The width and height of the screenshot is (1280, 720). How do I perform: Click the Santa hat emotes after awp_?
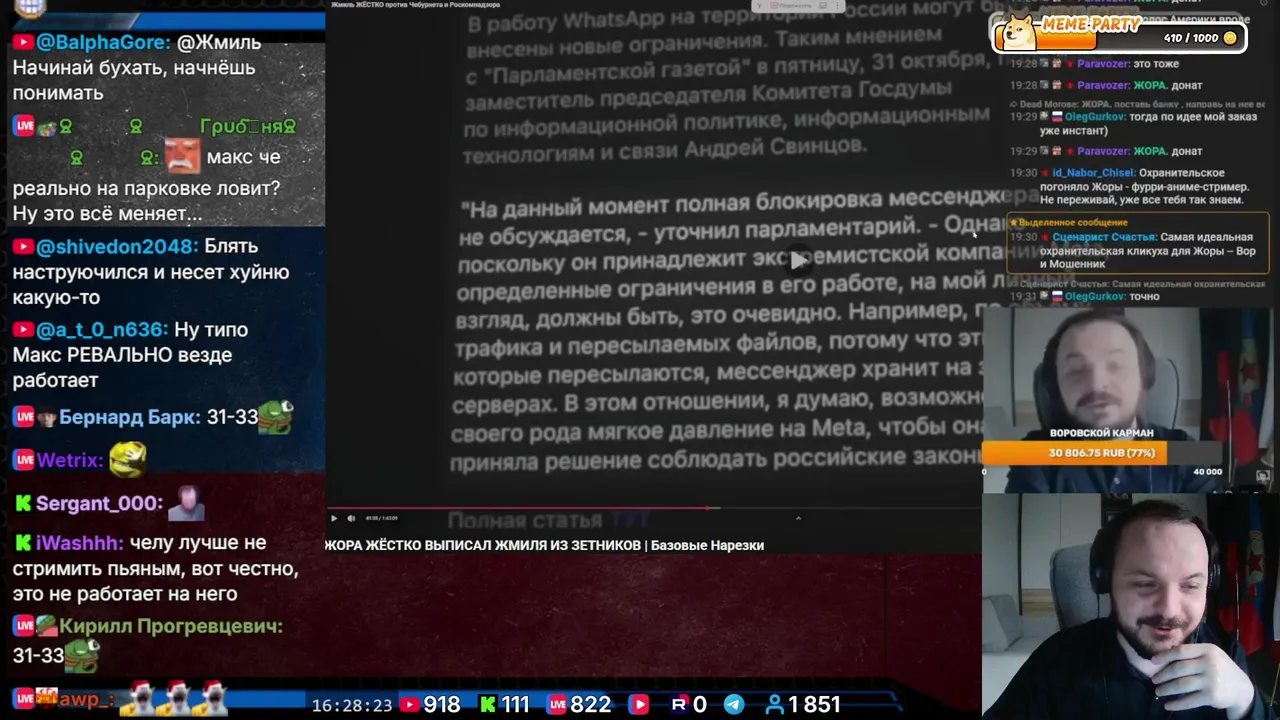coord(174,696)
